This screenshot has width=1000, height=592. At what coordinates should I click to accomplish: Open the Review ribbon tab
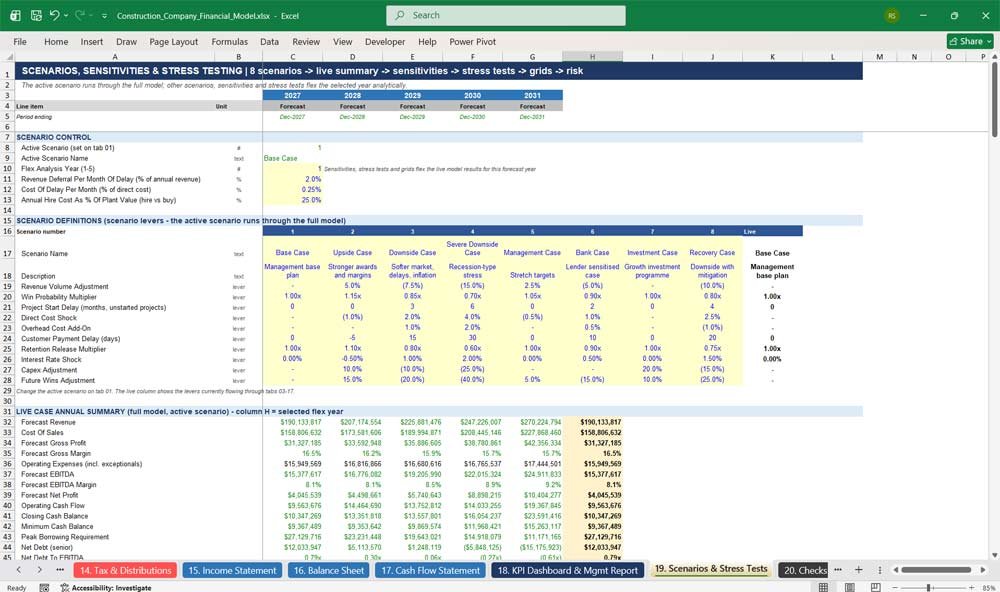(306, 41)
